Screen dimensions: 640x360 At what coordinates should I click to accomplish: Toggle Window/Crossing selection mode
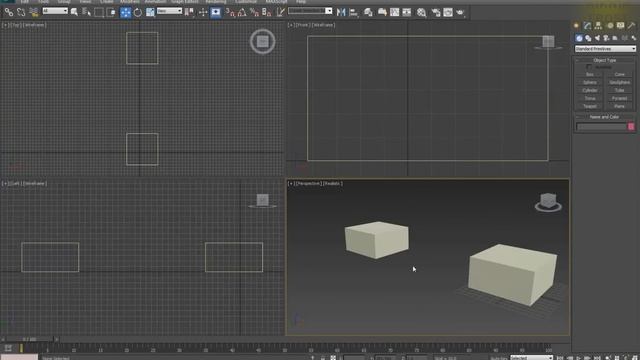[x=111, y=13]
